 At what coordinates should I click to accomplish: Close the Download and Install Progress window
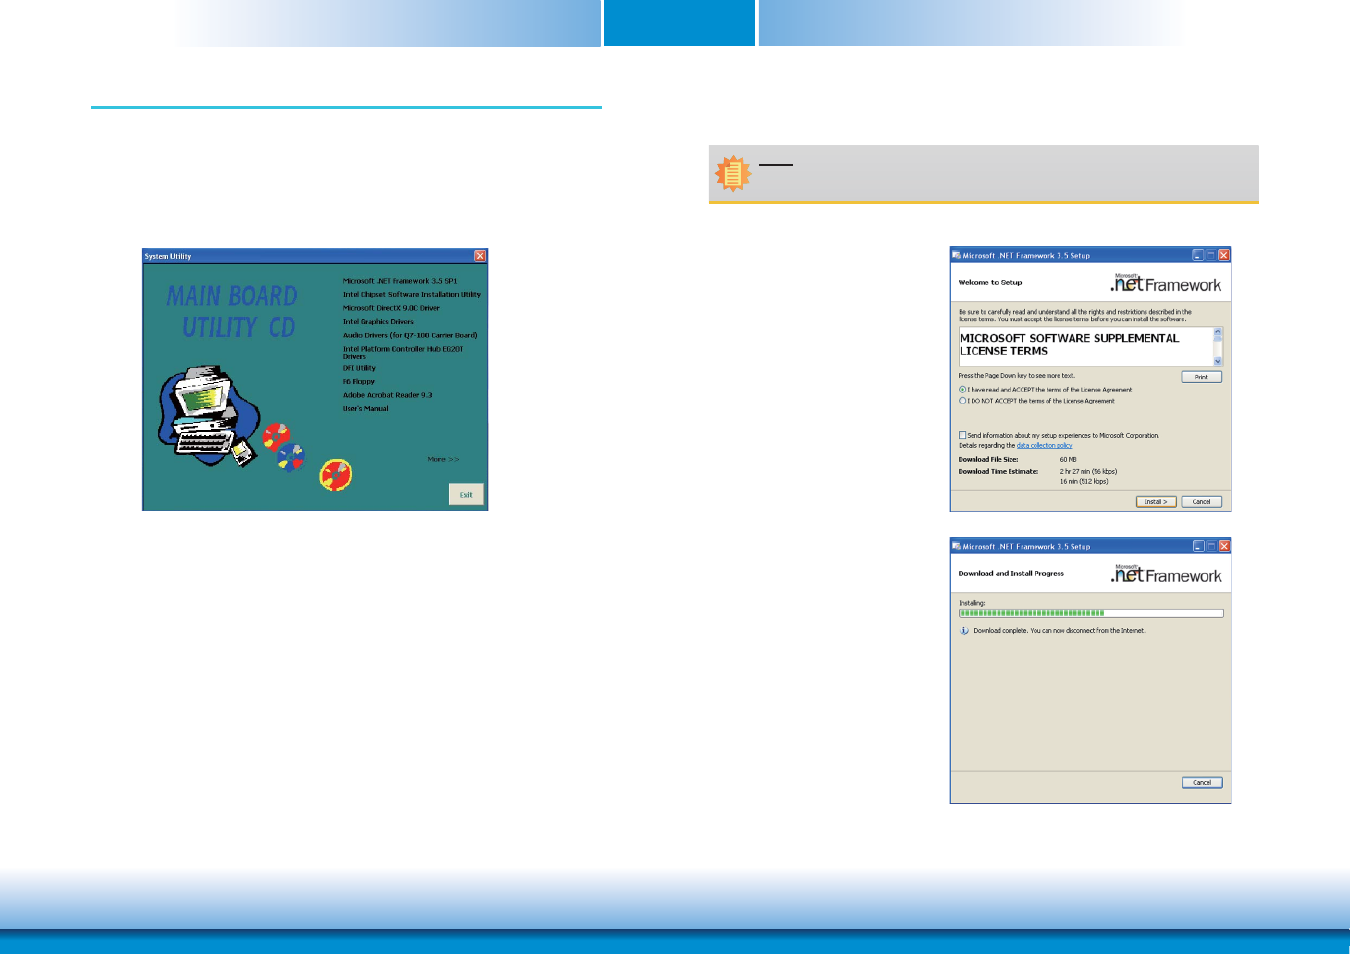(x=1223, y=546)
